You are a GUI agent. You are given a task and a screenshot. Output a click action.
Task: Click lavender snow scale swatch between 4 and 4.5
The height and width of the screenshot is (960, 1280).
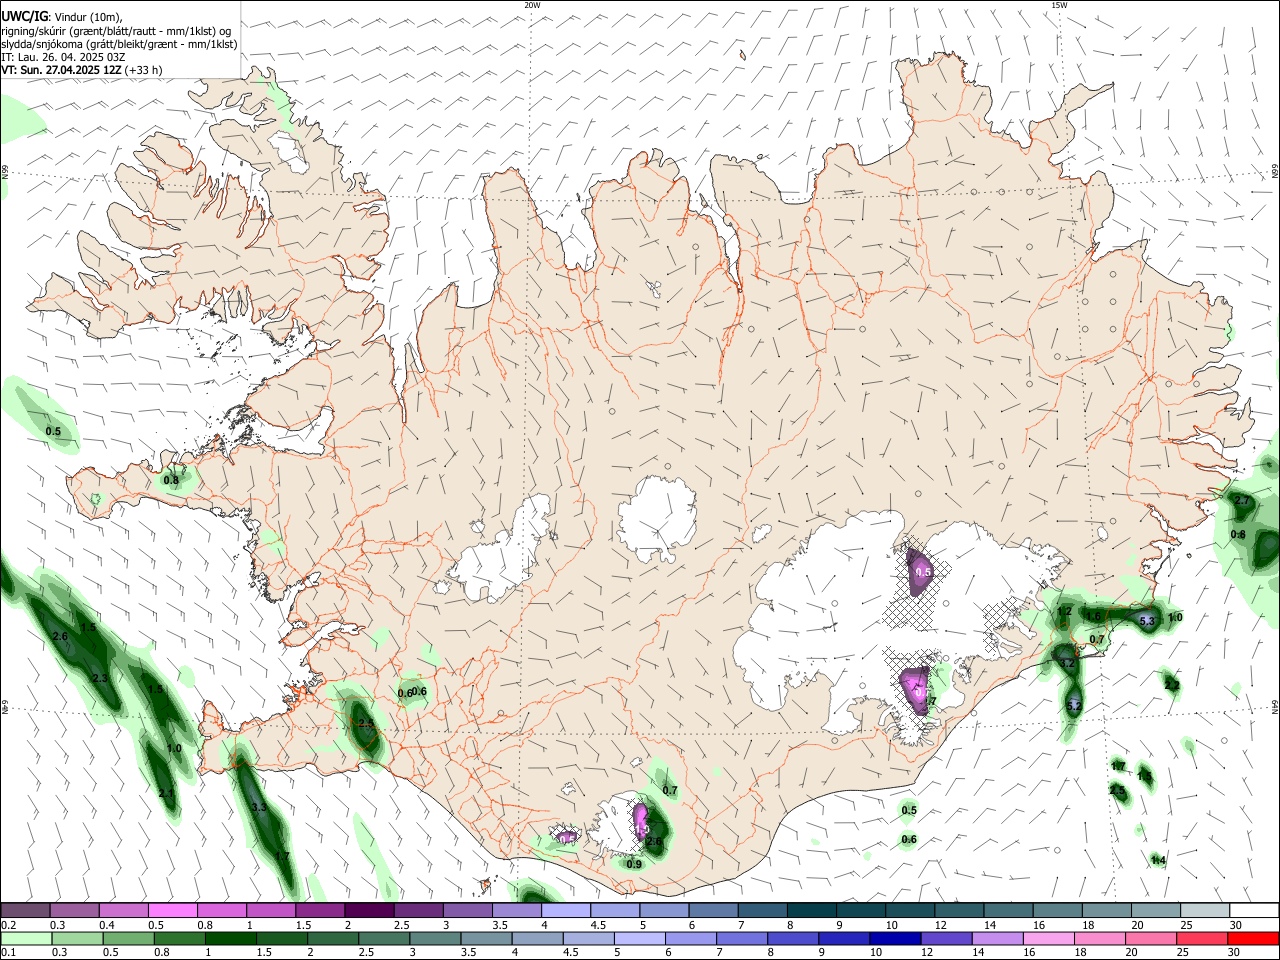(x=567, y=910)
